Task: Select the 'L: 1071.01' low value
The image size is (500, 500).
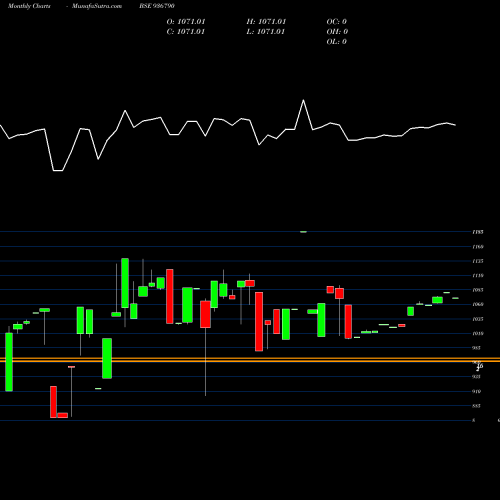Action: [266, 32]
